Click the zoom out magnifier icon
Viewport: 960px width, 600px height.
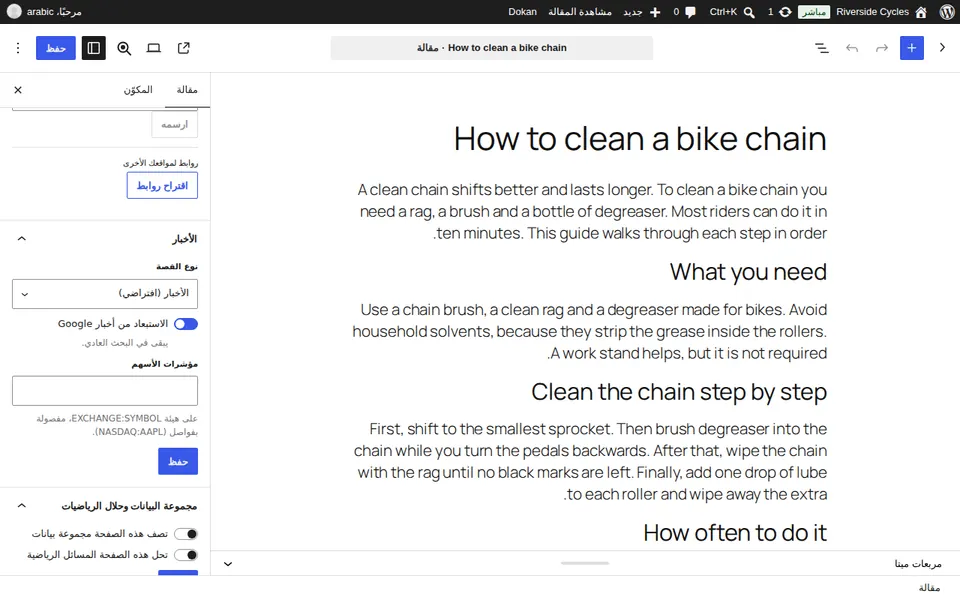124,48
